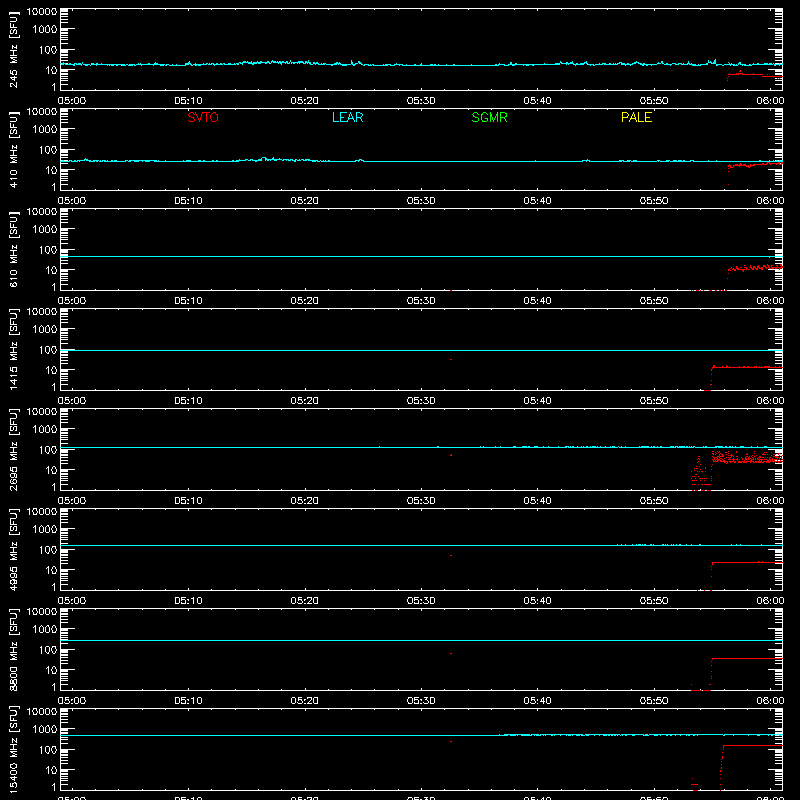This screenshot has height=800, width=800.
Task: Click 05:40 label under the 410 MHz plot
Action: 537,201
